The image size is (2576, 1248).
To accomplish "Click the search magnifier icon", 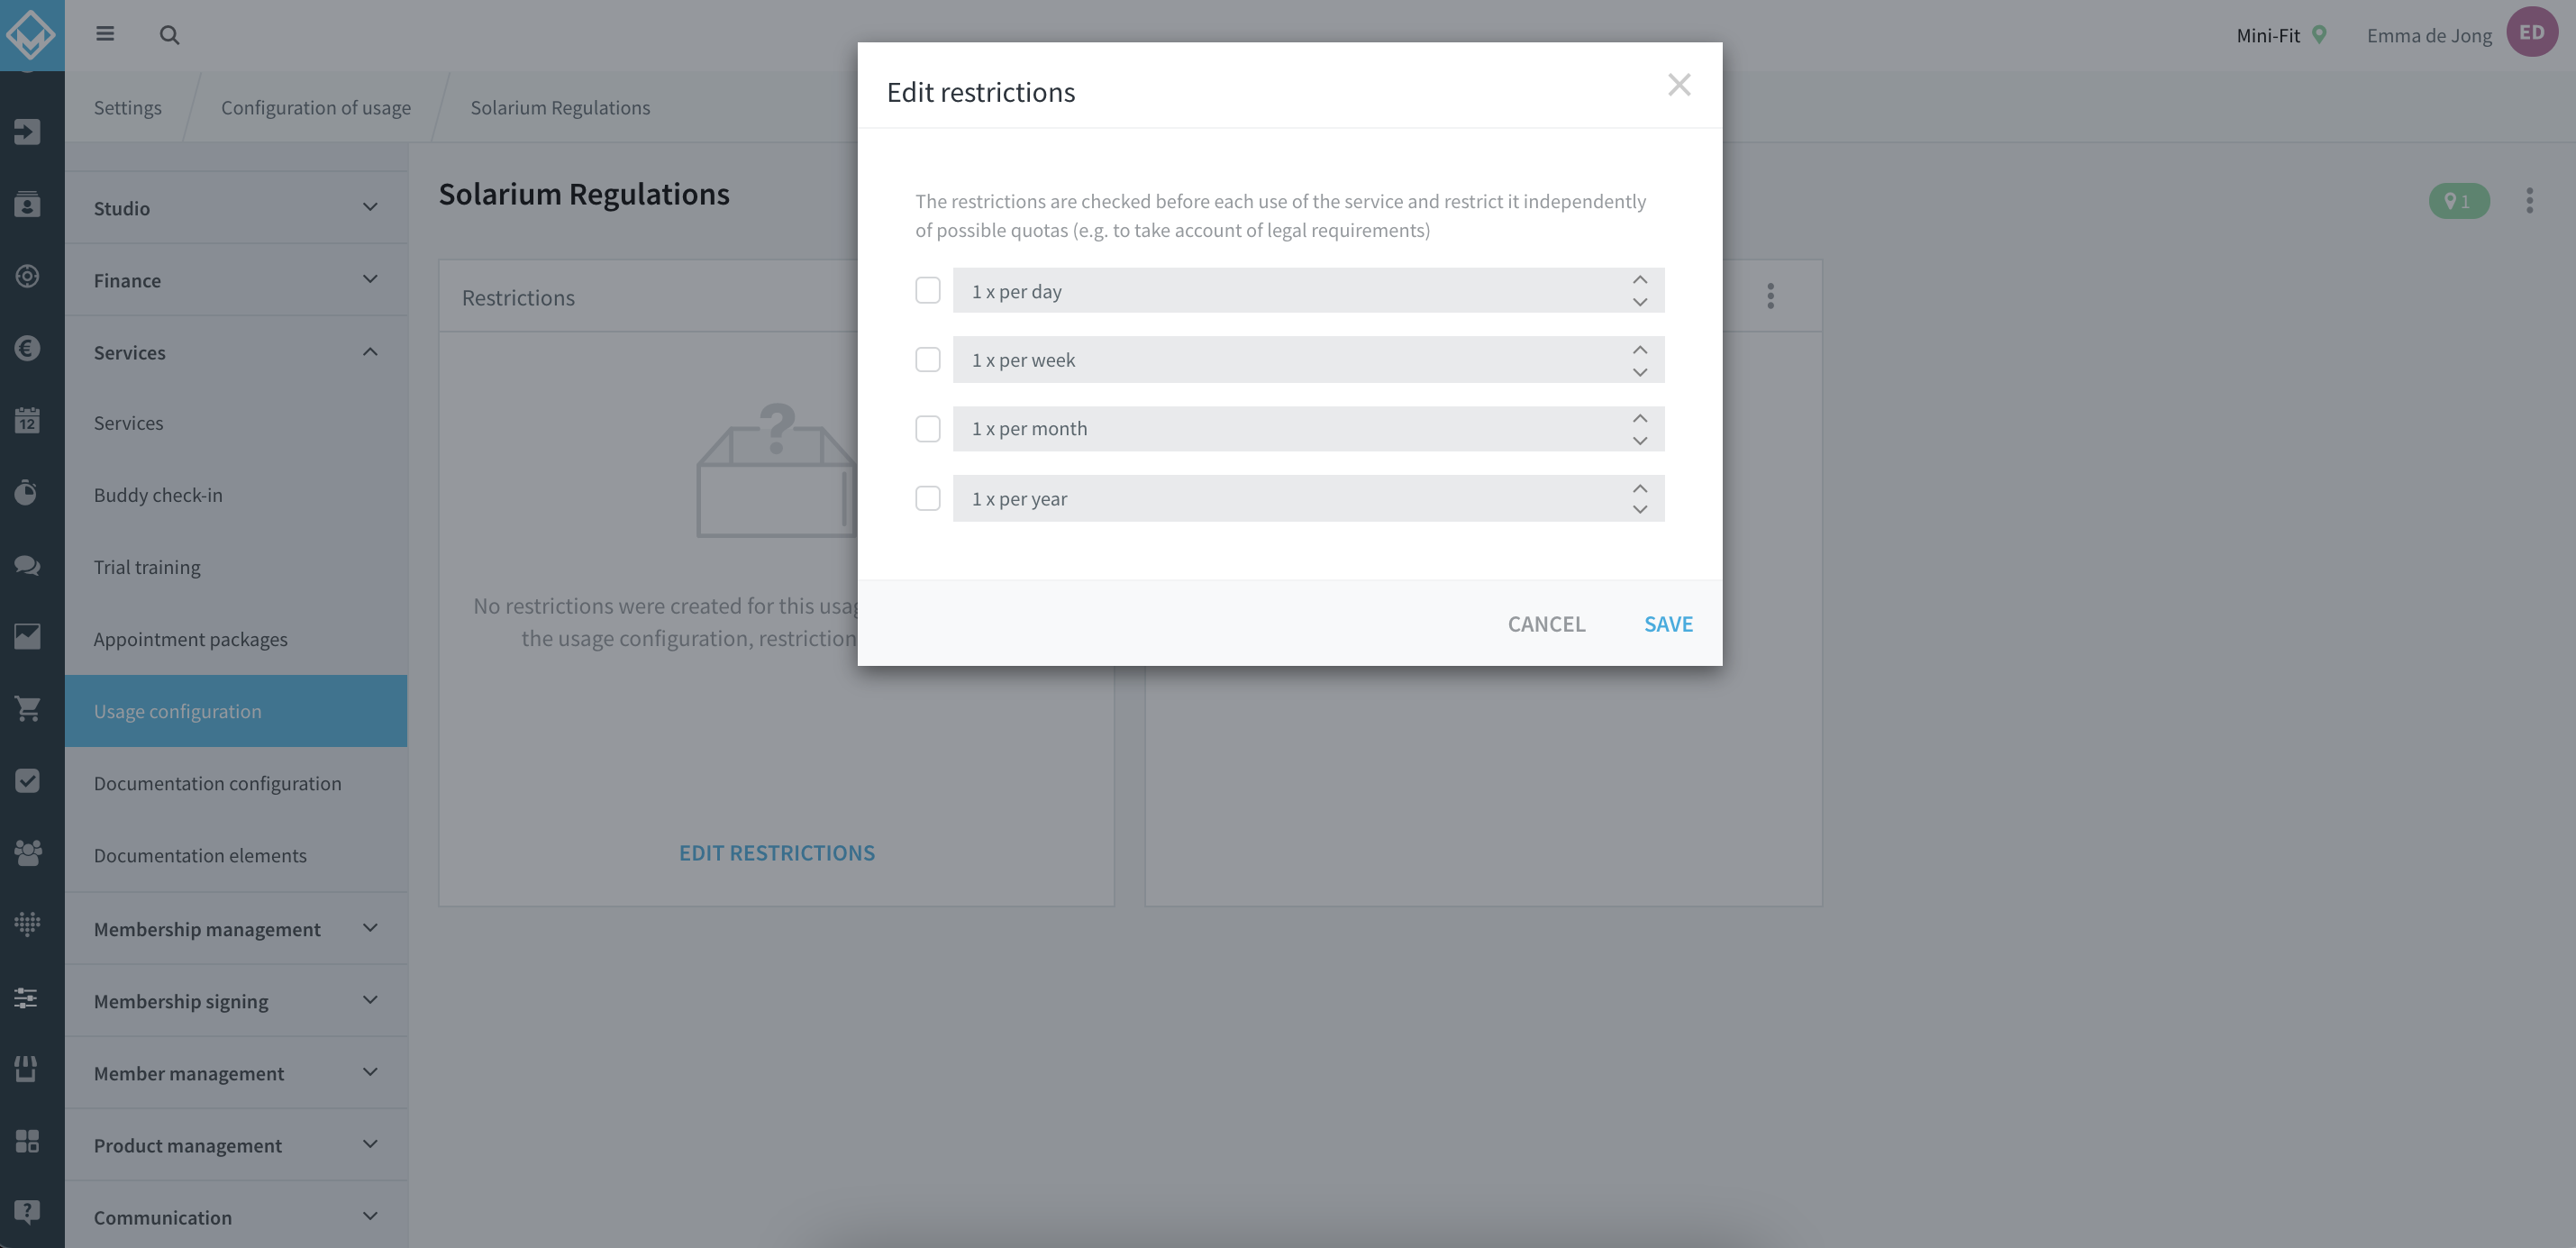I will [x=169, y=35].
